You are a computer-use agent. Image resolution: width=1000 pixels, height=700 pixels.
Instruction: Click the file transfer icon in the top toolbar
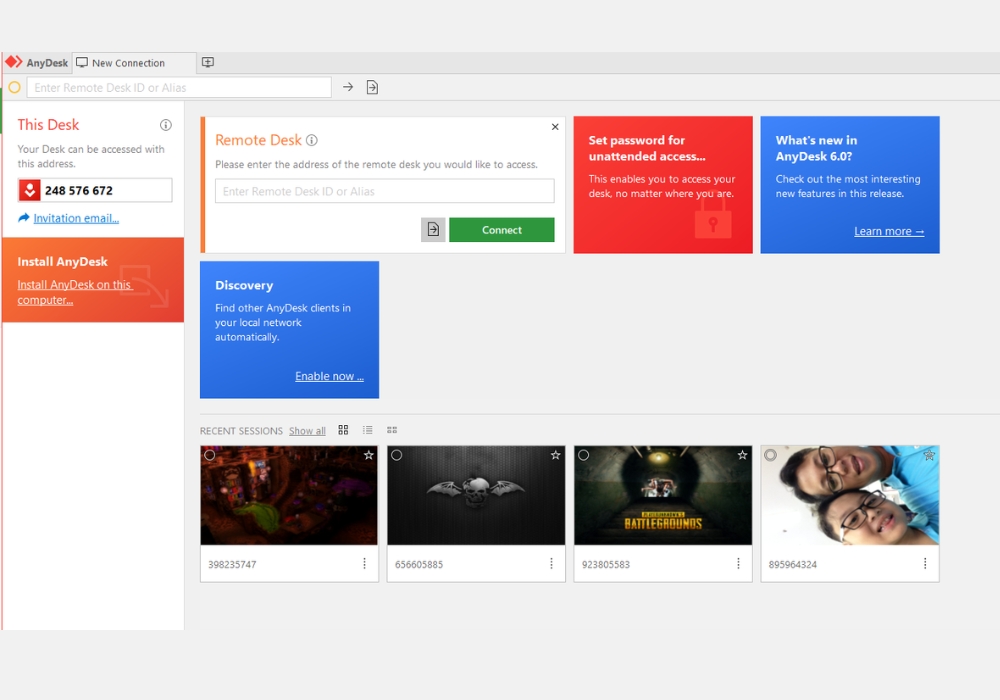(x=372, y=87)
